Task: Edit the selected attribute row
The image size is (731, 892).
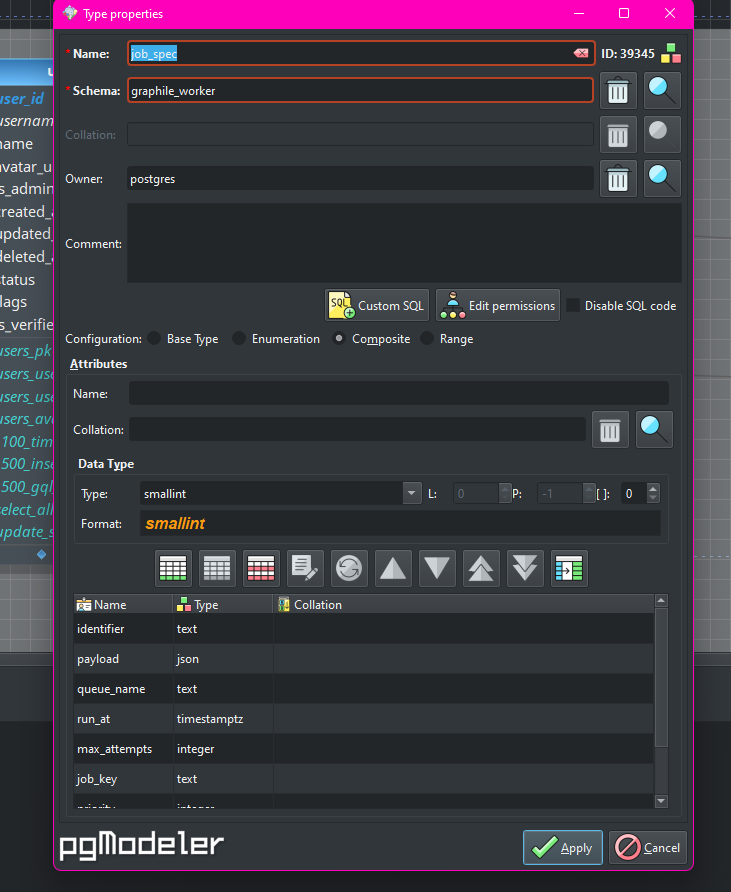Action: [305, 568]
